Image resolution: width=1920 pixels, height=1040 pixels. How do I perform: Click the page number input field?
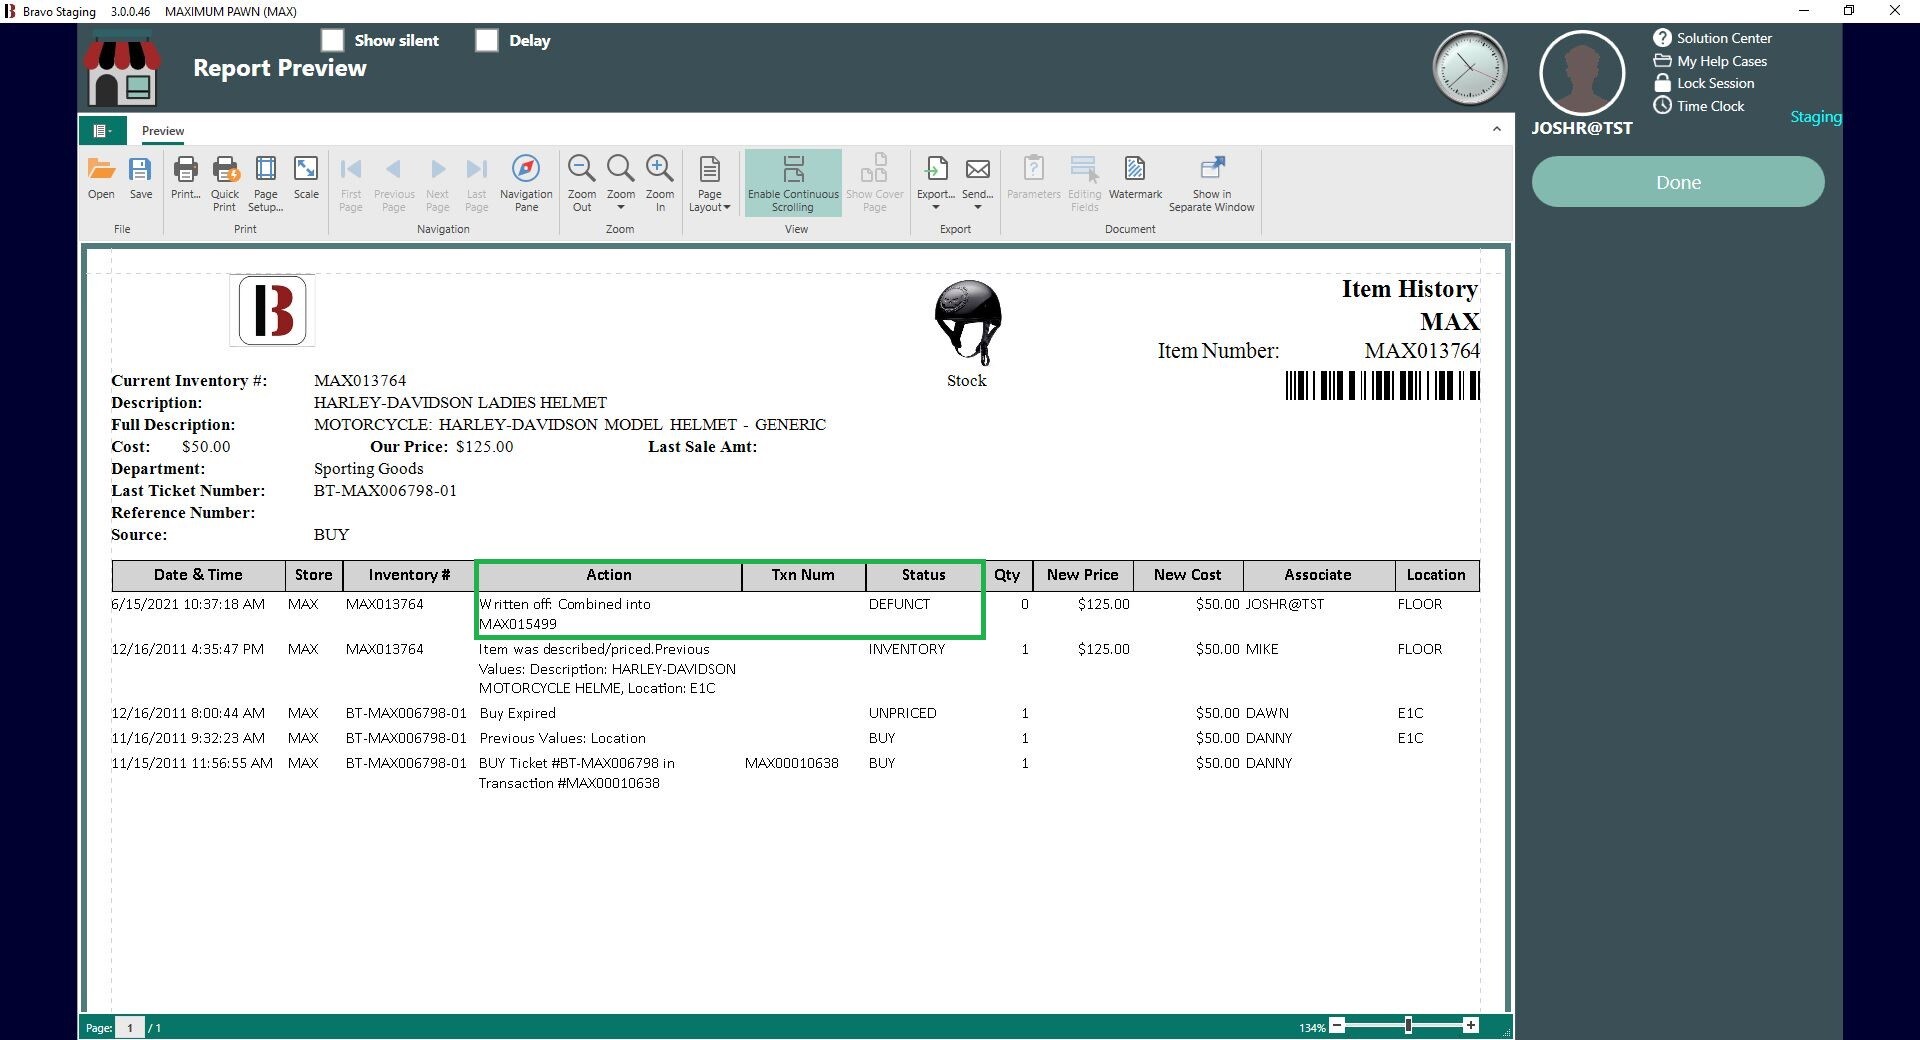tap(130, 1027)
